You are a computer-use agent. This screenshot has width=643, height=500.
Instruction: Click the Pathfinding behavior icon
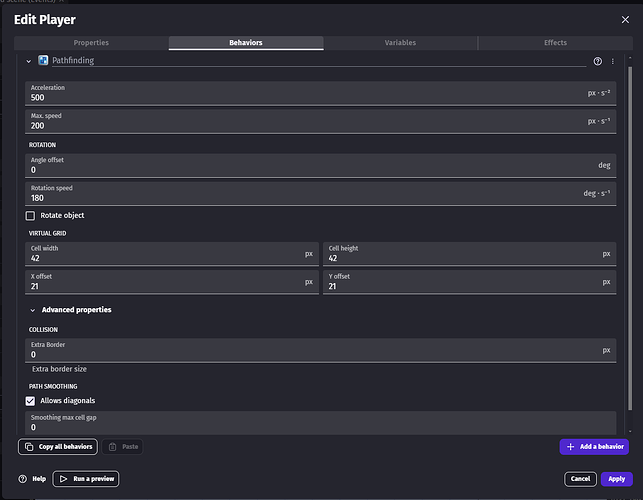click(x=43, y=61)
